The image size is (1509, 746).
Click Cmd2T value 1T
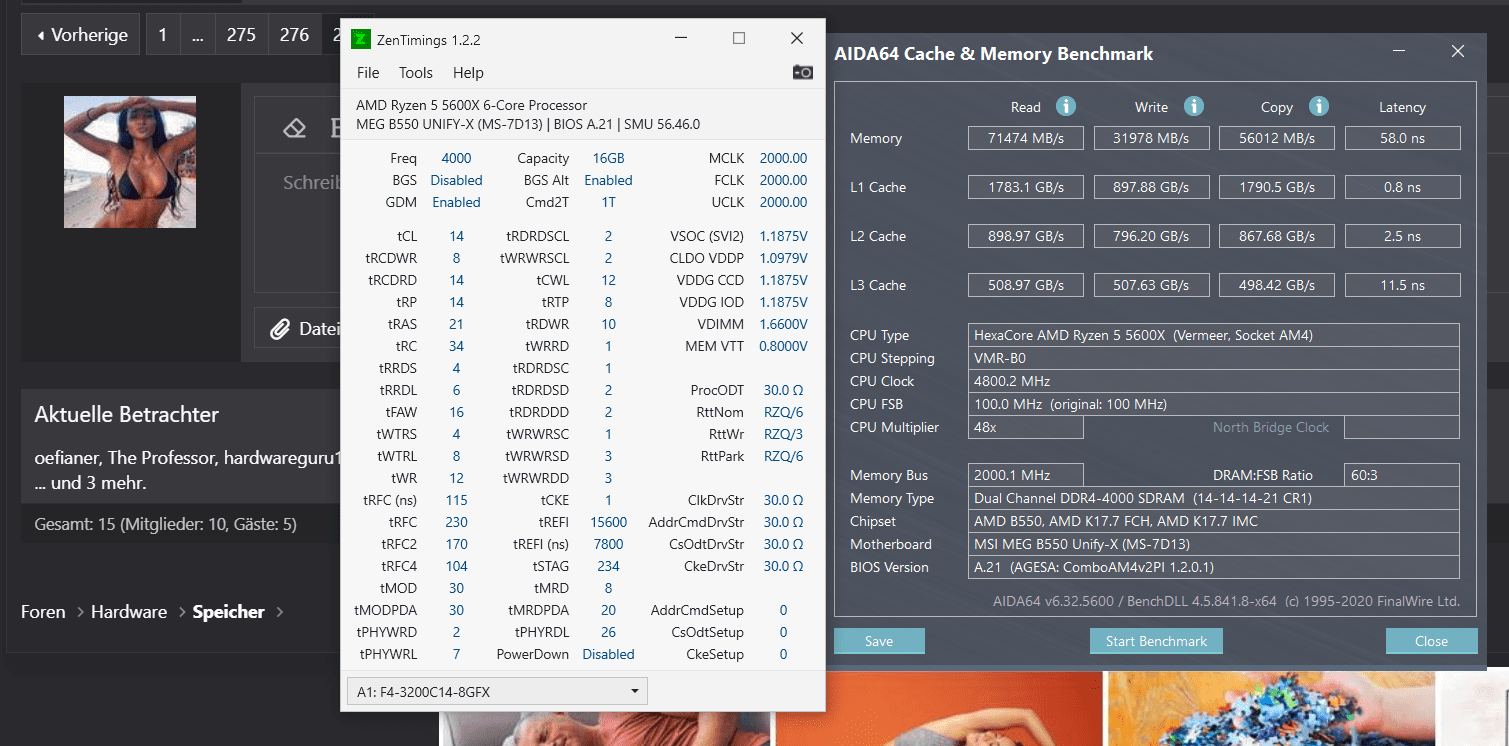click(608, 202)
